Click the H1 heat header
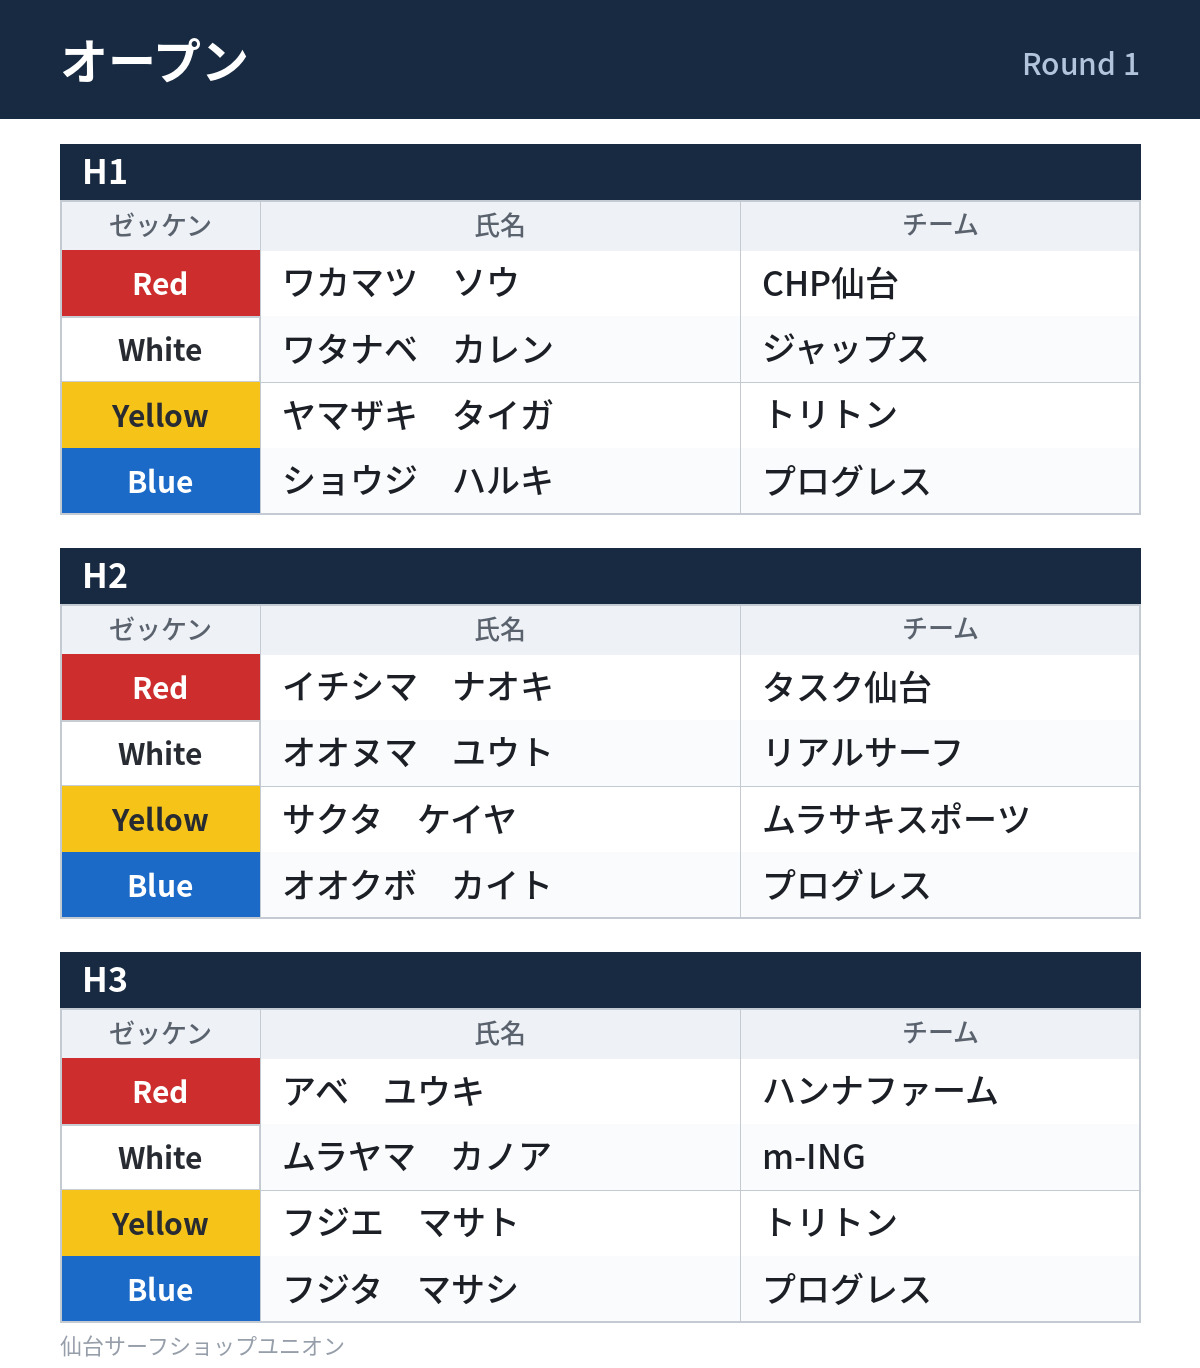The width and height of the screenshot is (1200, 1368). 600,172
